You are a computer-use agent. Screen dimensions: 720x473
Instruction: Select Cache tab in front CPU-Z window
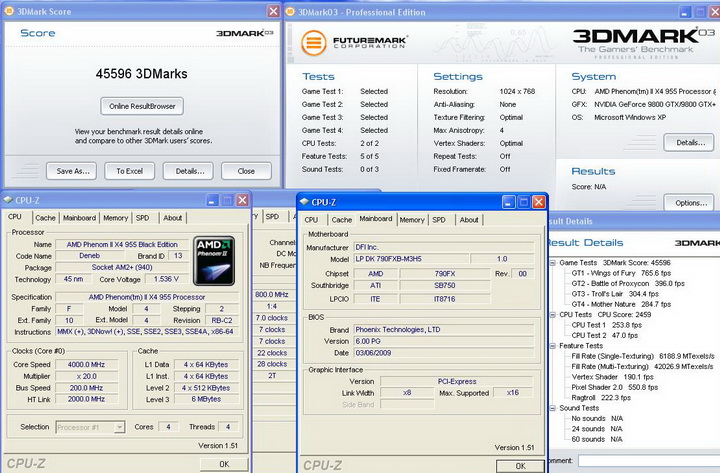pyautogui.click(x=342, y=220)
